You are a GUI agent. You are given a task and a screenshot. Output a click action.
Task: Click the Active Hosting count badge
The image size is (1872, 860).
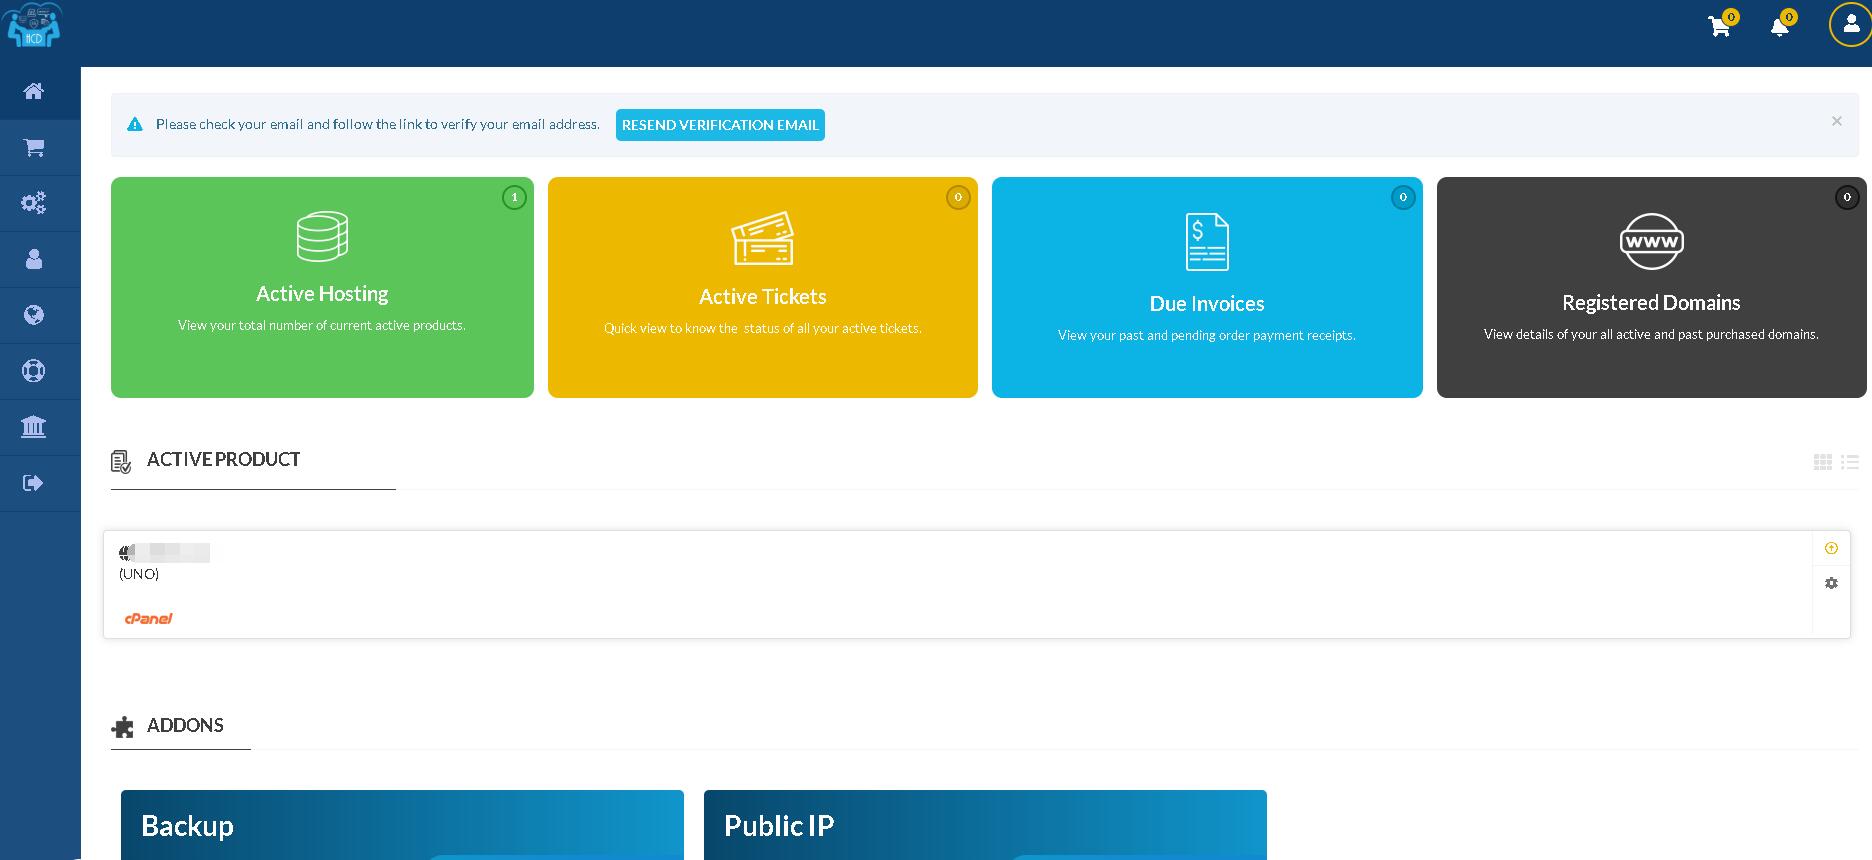click(514, 198)
